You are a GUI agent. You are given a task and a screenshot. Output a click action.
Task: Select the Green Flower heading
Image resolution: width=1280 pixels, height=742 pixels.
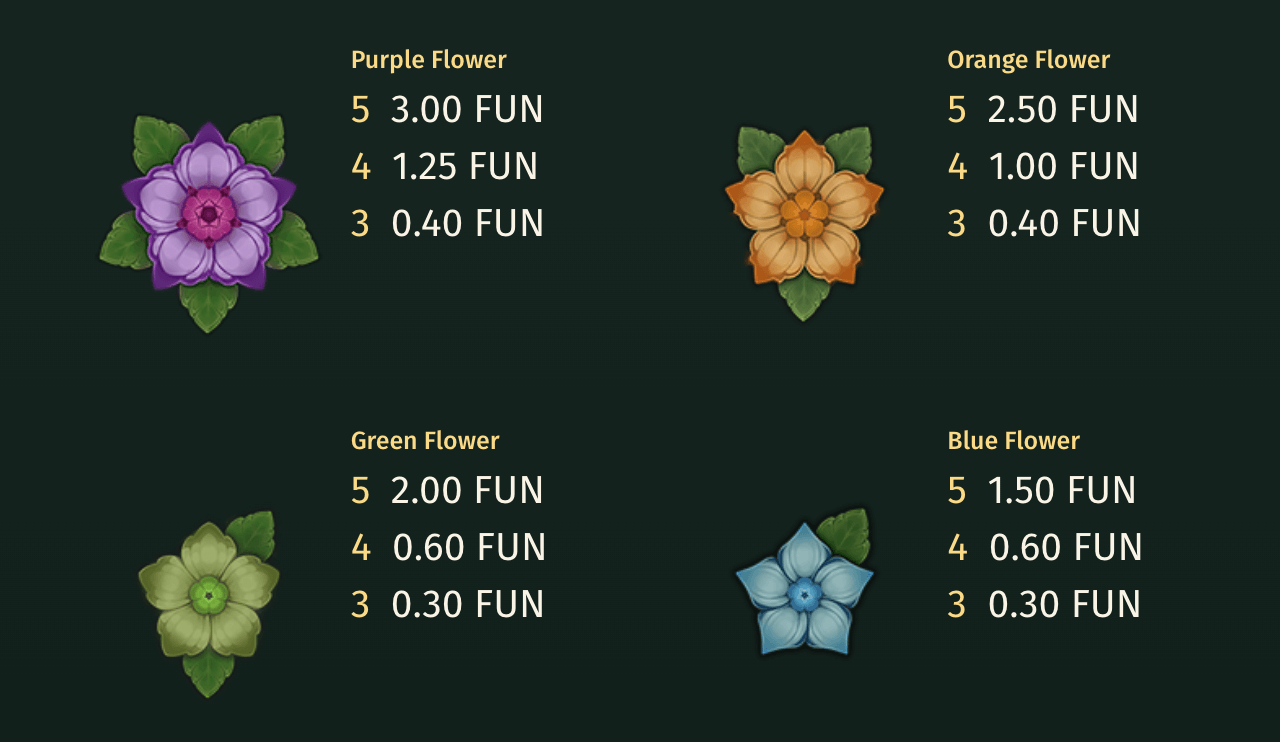pyautogui.click(x=425, y=441)
